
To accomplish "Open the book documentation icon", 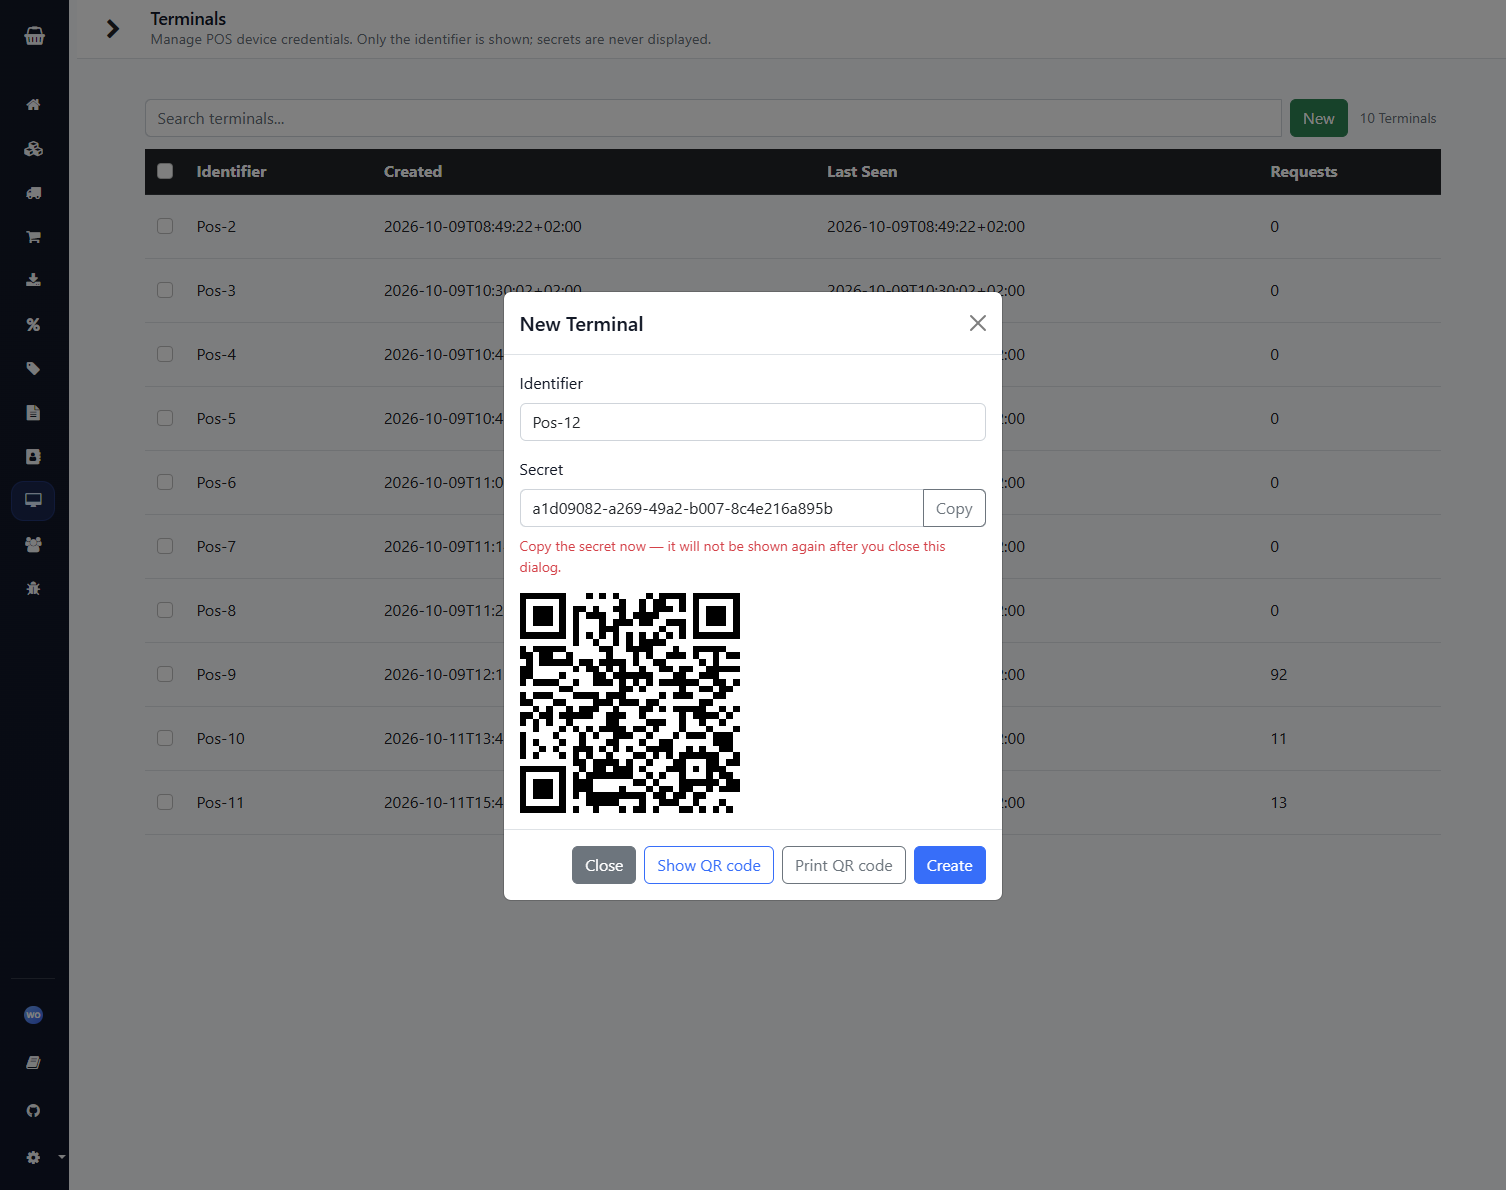I will pos(33,1063).
